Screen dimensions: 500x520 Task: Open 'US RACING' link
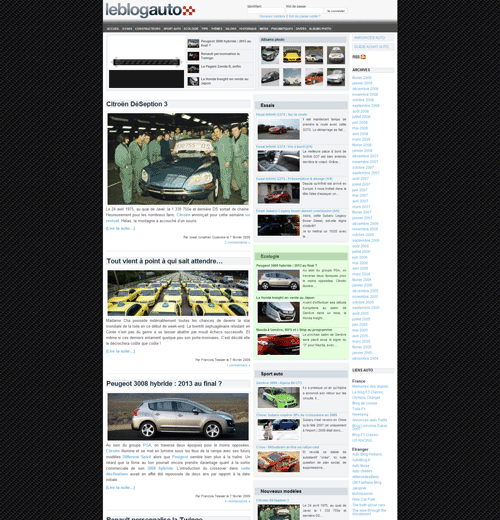coord(362,440)
